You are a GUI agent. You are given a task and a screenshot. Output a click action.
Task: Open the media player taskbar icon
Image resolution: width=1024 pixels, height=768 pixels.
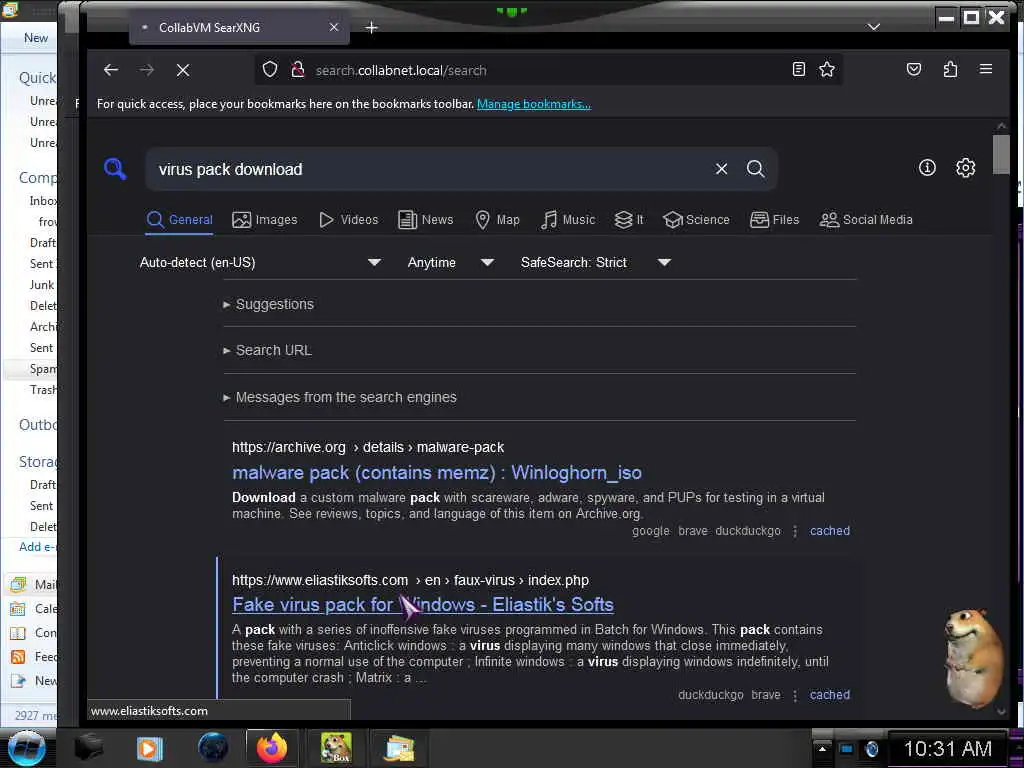[150, 748]
